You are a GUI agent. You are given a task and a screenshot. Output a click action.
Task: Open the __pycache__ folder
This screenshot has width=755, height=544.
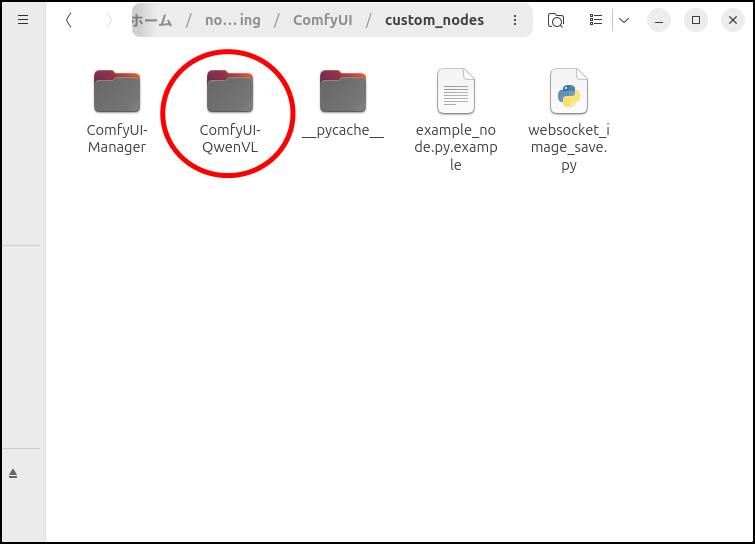pyautogui.click(x=343, y=93)
